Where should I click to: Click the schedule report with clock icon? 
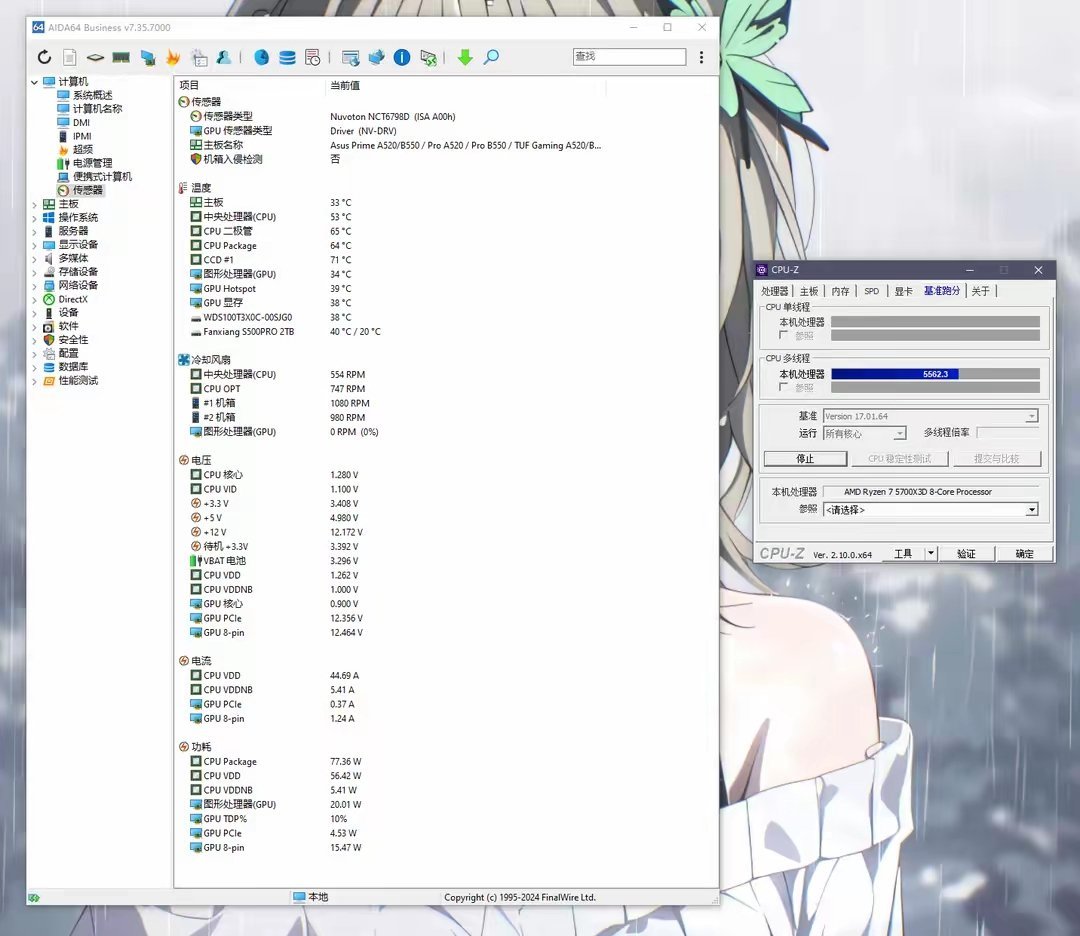point(313,57)
